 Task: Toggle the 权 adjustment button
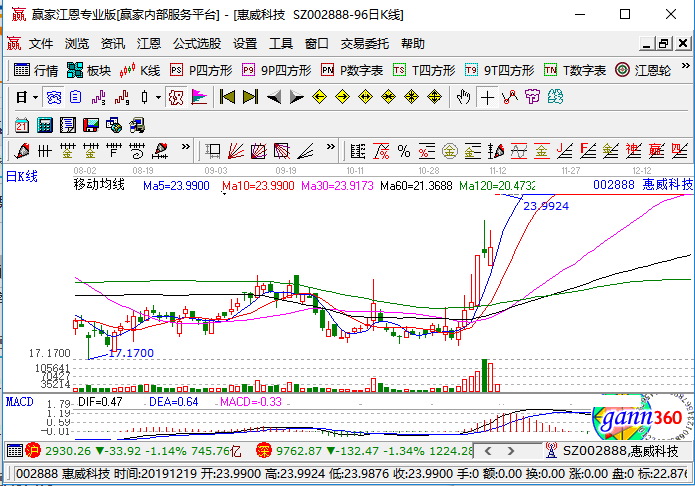click(176, 97)
